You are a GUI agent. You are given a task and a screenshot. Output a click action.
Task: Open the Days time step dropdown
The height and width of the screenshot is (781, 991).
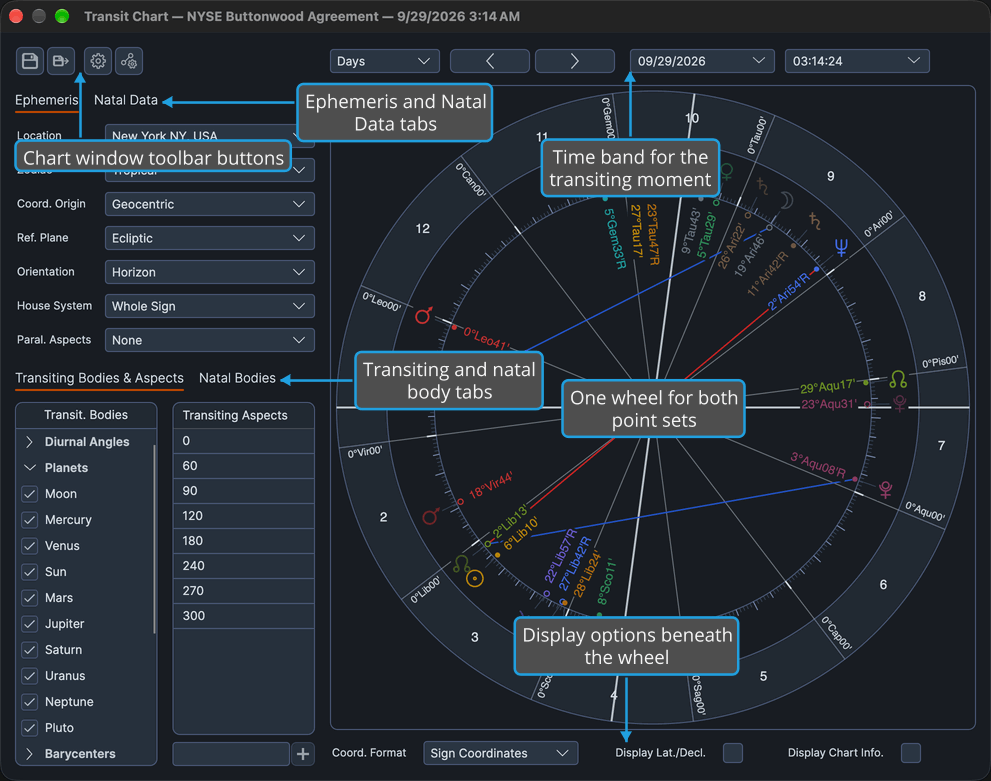click(384, 61)
